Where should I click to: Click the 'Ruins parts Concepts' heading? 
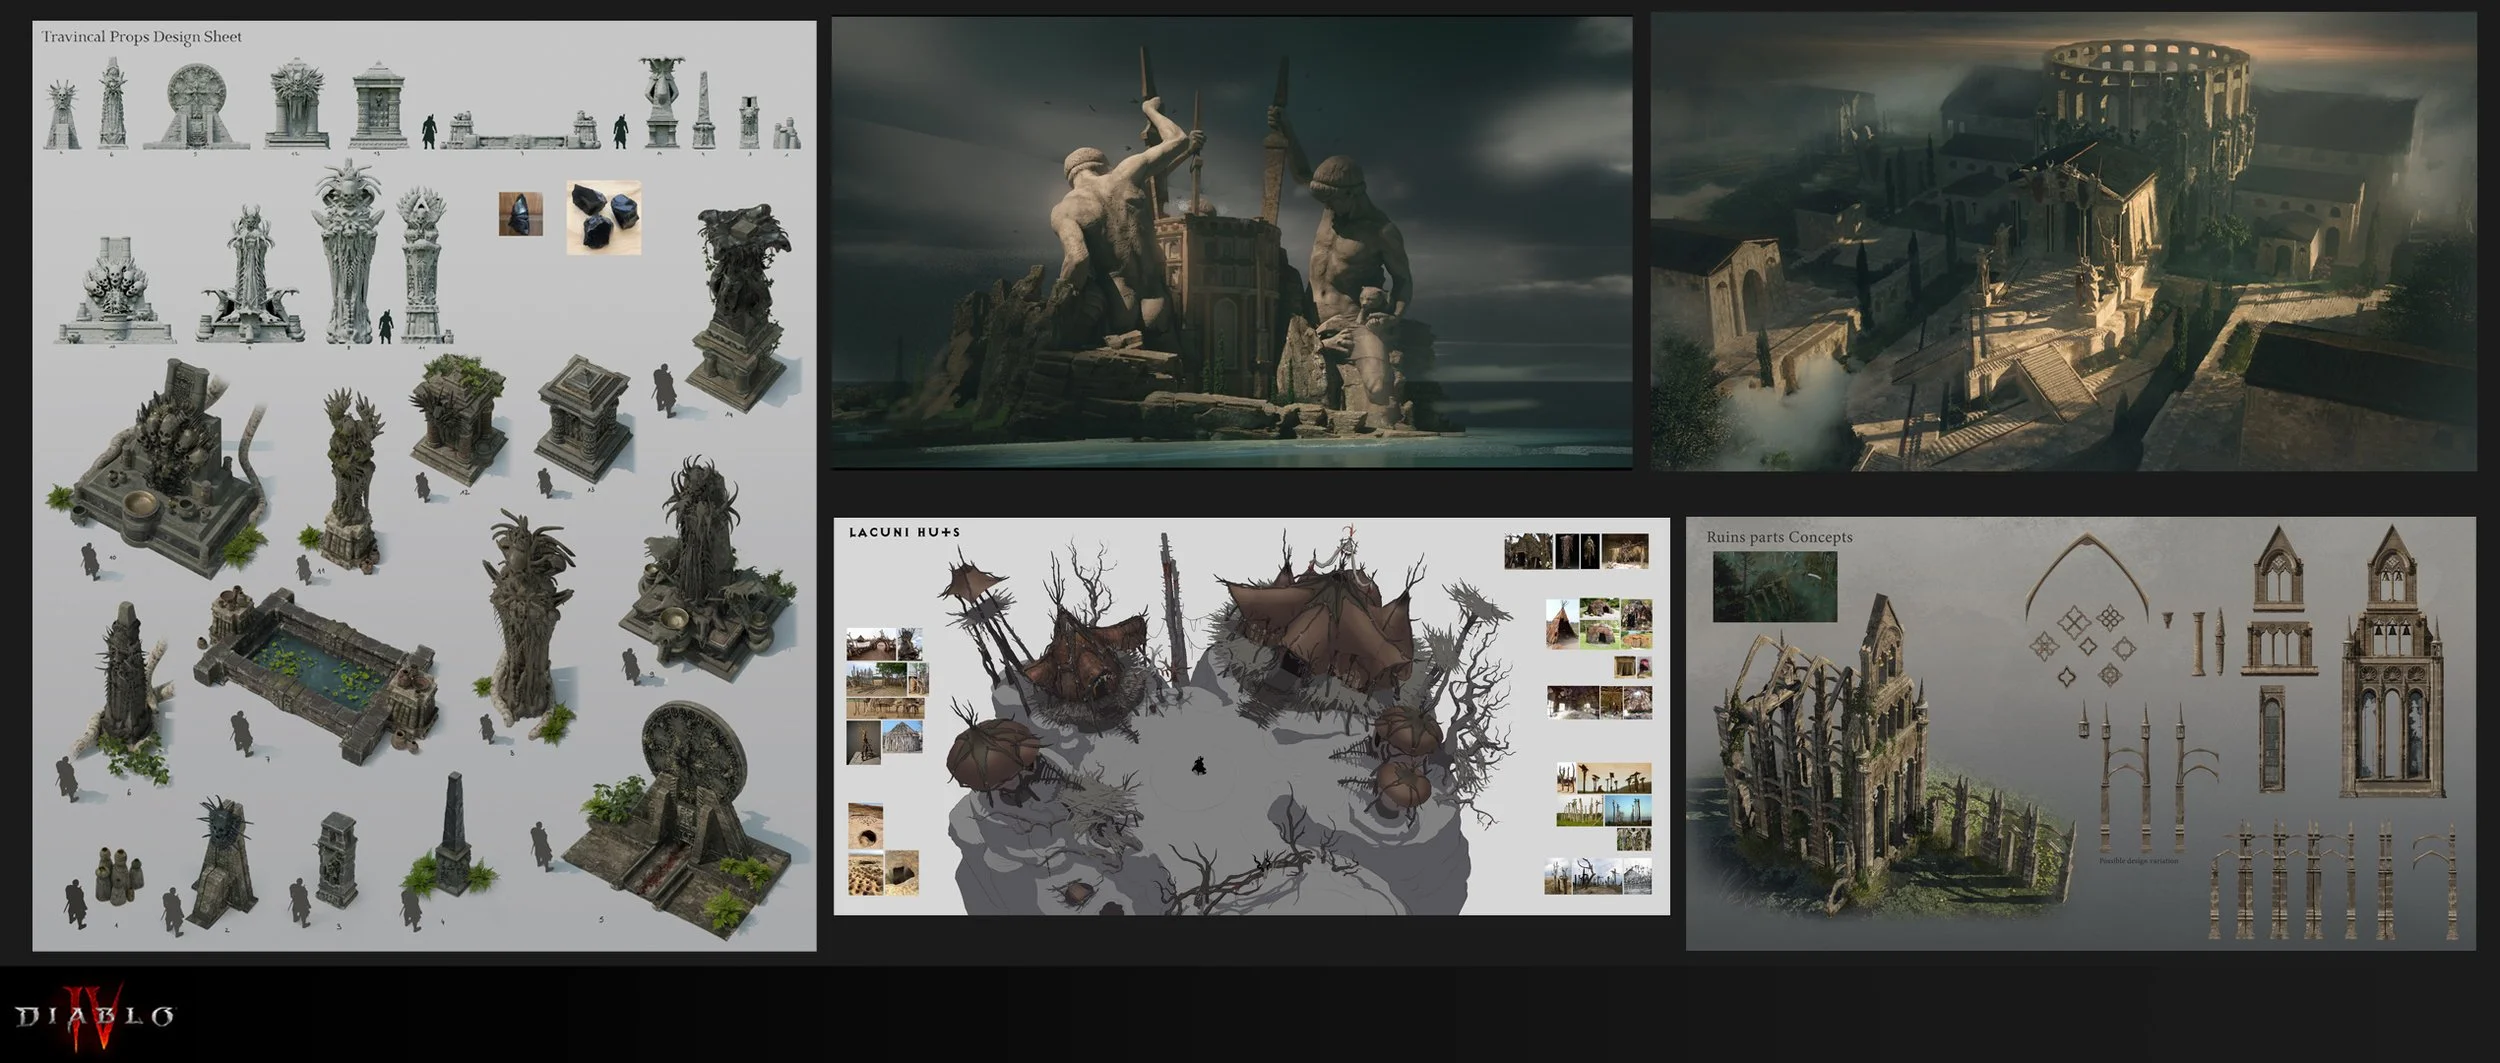[x=1779, y=537]
